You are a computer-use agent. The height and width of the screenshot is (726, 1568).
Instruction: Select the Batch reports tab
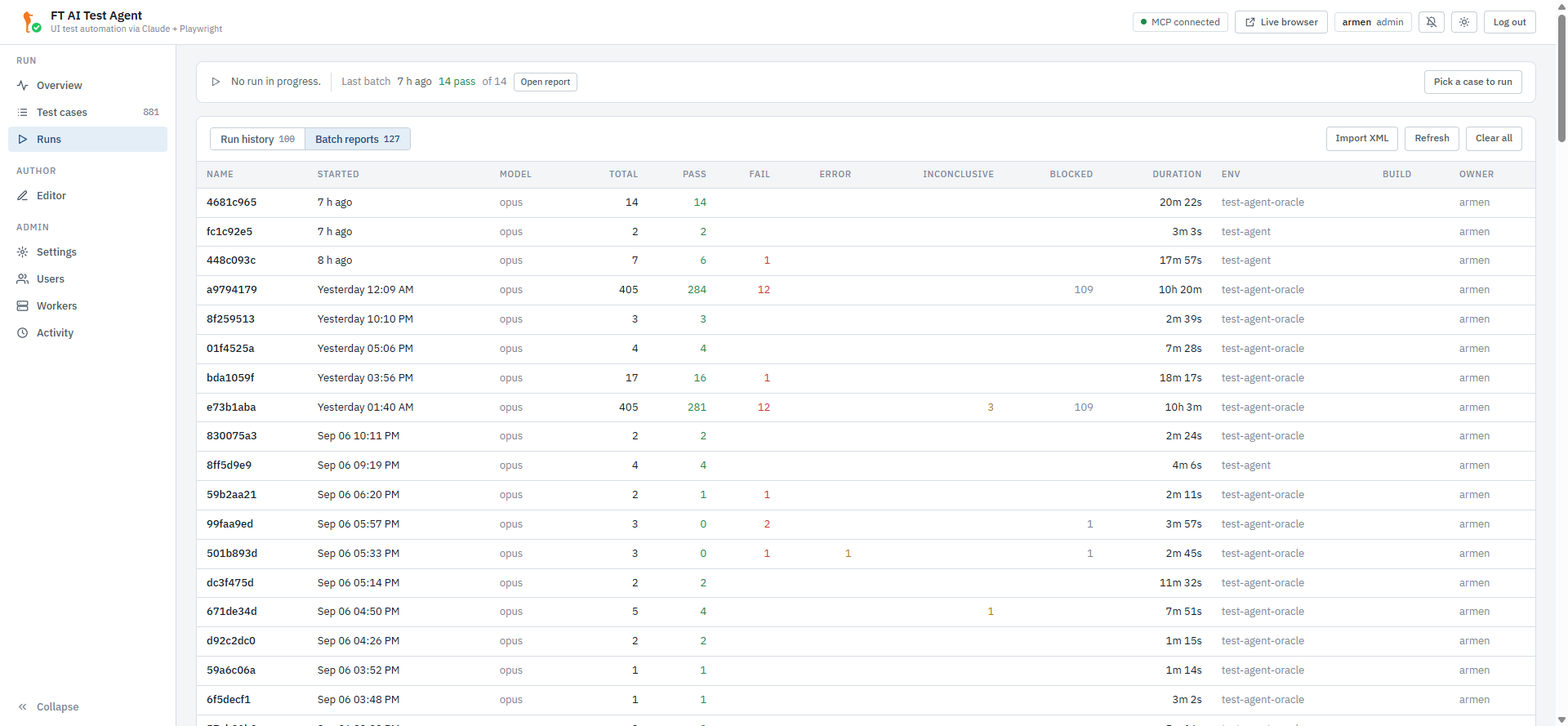click(357, 139)
